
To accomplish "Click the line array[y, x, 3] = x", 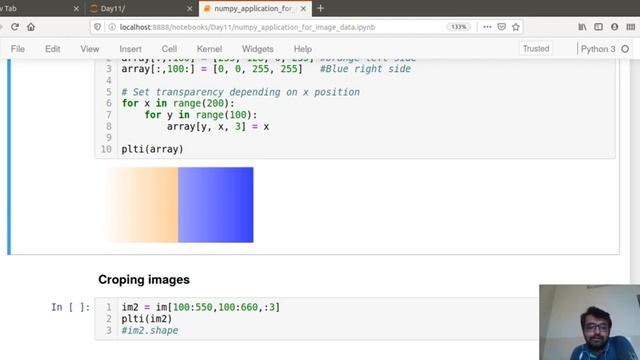I will tap(218, 127).
